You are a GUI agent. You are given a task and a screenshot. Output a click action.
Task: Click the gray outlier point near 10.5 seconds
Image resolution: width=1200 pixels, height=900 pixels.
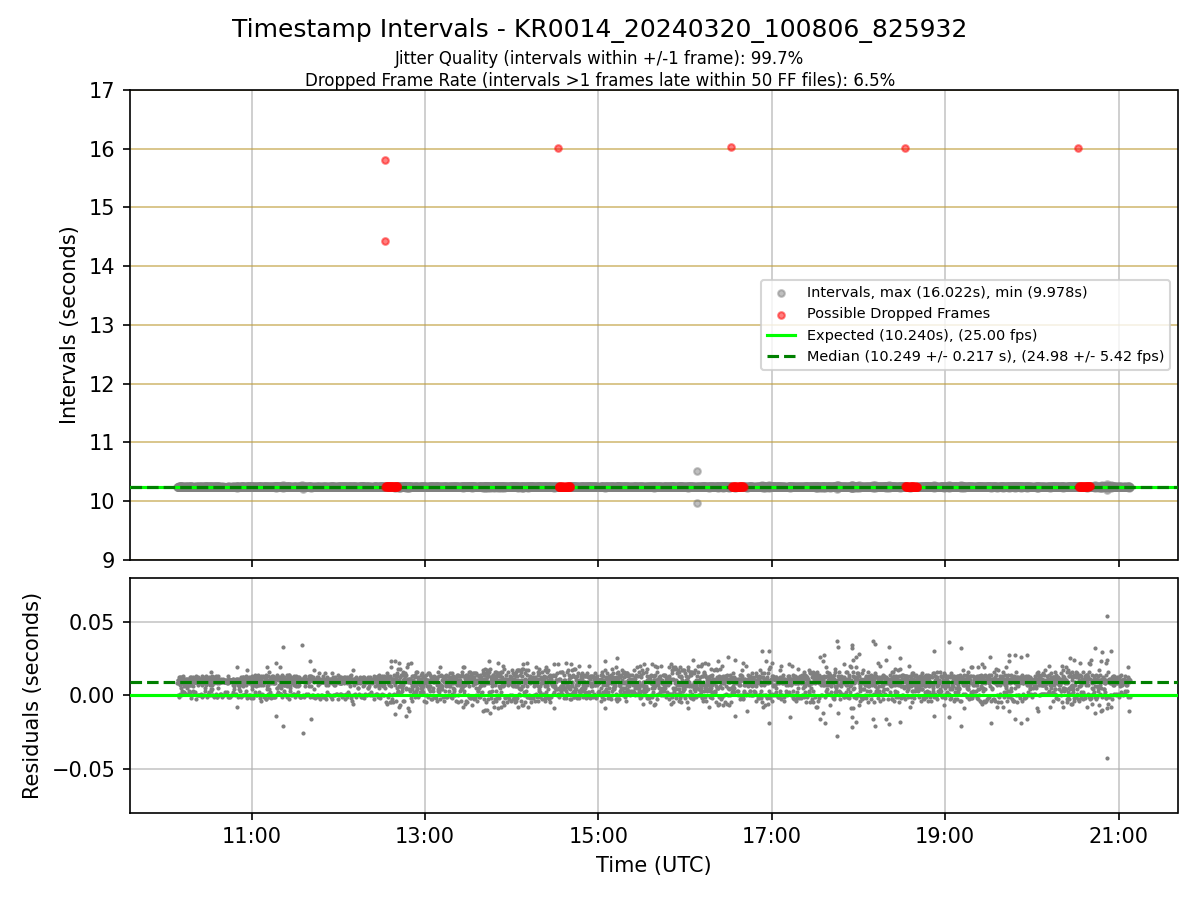coord(697,471)
